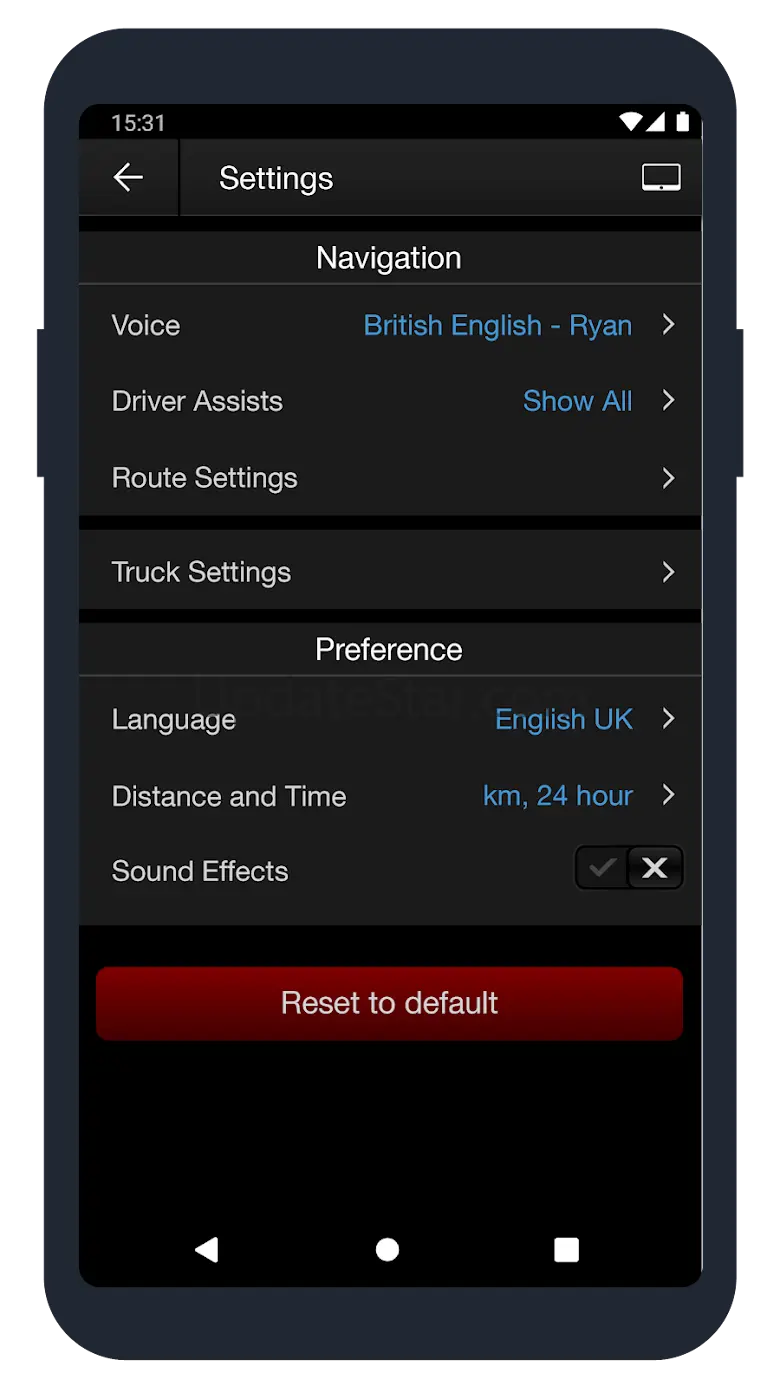The width and height of the screenshot is (780, 1386).
Task: Disable Sound Effects with the X
Action: (655, 868)
